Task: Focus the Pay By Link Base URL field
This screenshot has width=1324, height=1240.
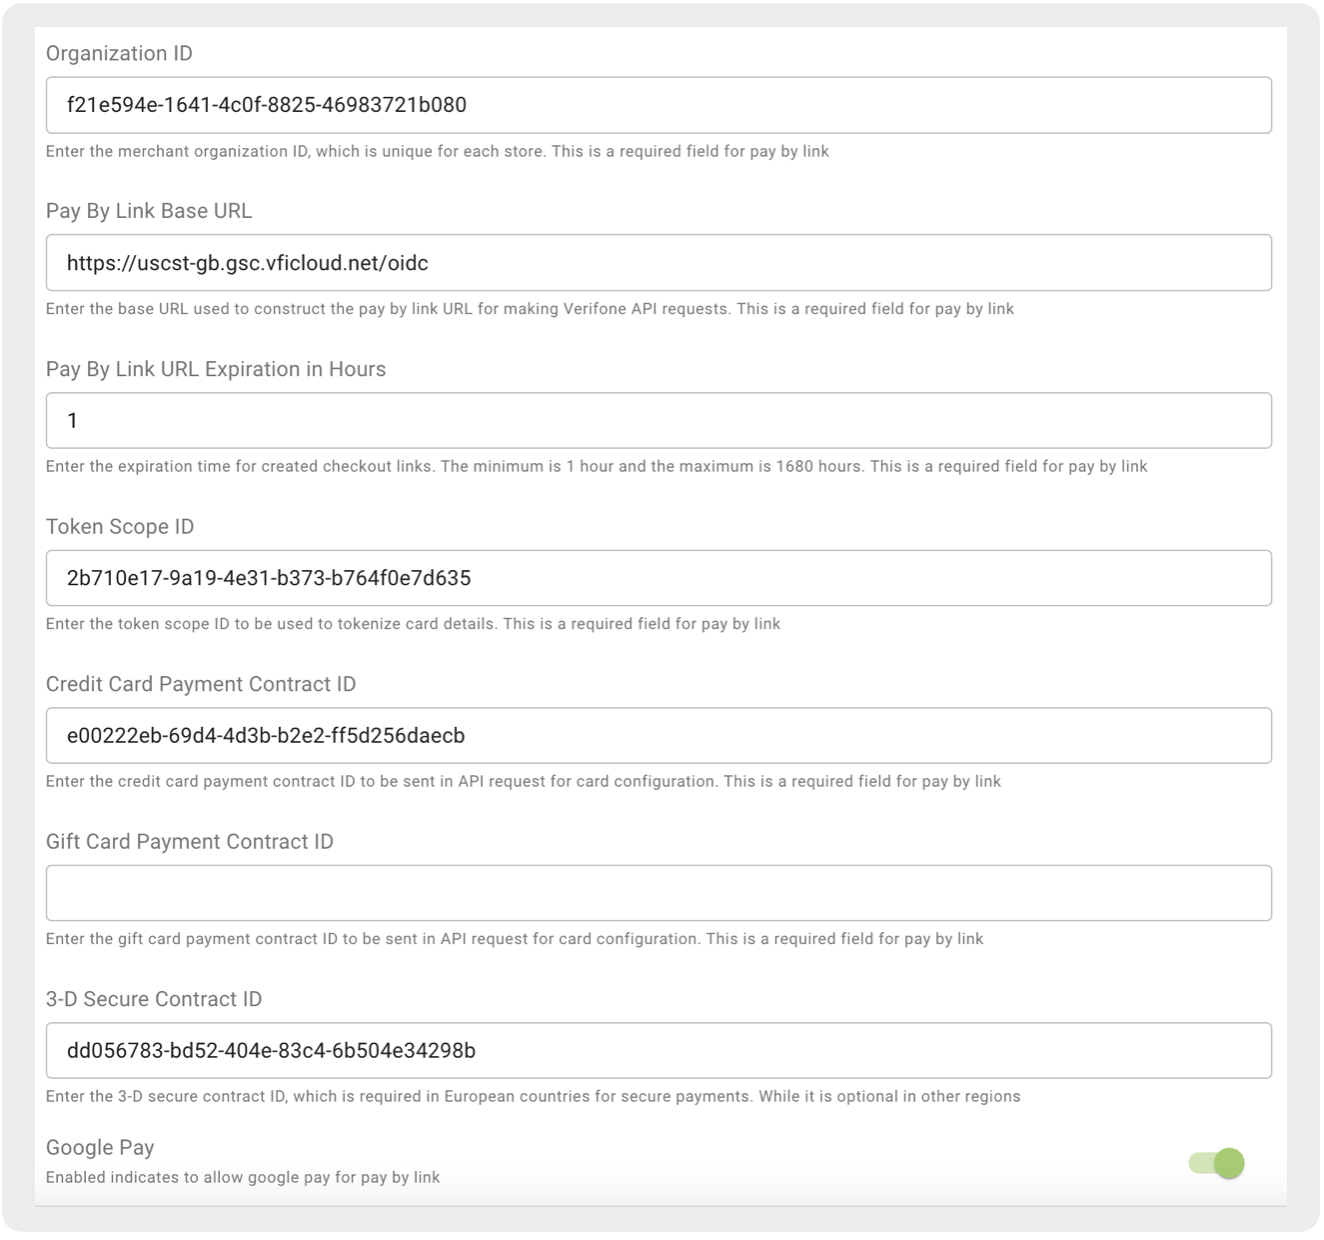Action: click(x=659, y=263)
